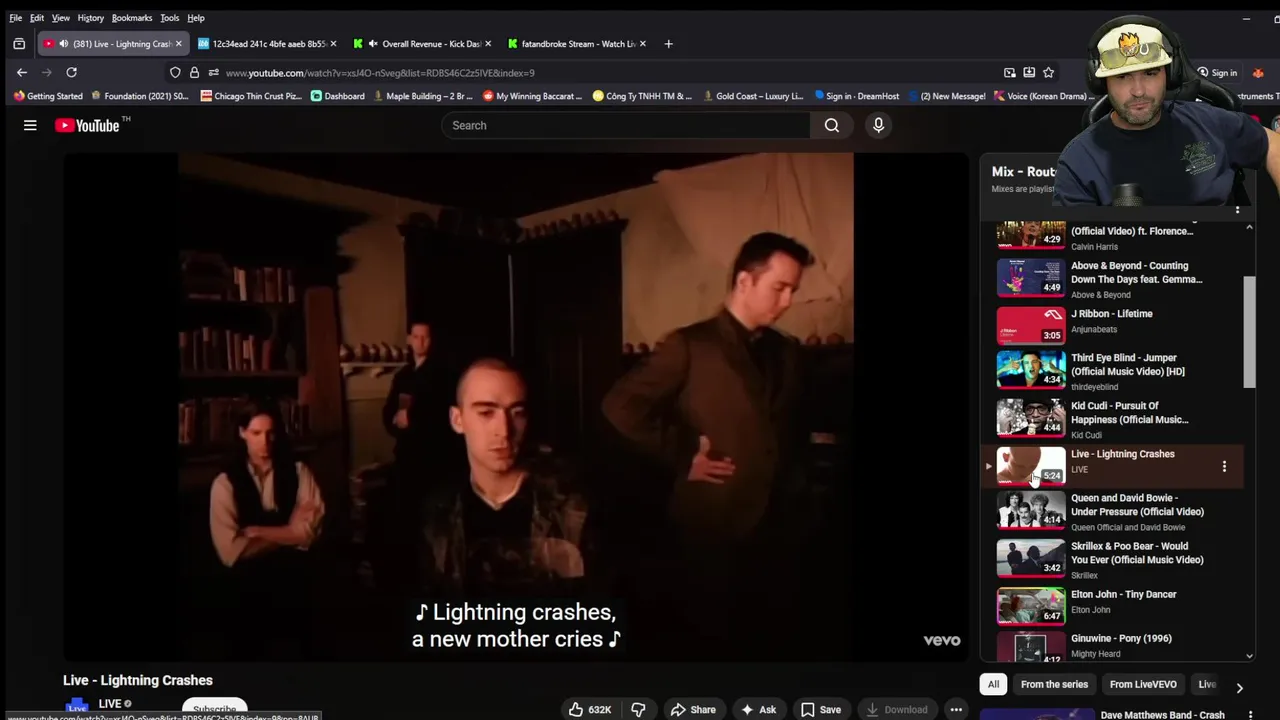
Task: Open the Dashboard bookmark
Action: pyautogui.click(x=338, y=96)
